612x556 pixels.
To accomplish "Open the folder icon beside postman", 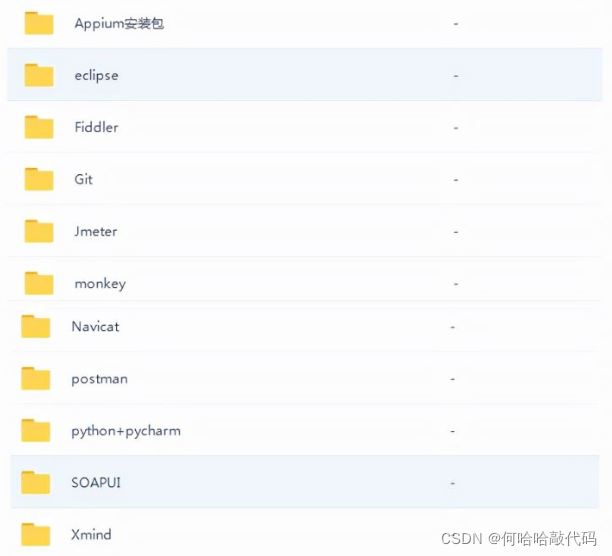I will 36,378.
